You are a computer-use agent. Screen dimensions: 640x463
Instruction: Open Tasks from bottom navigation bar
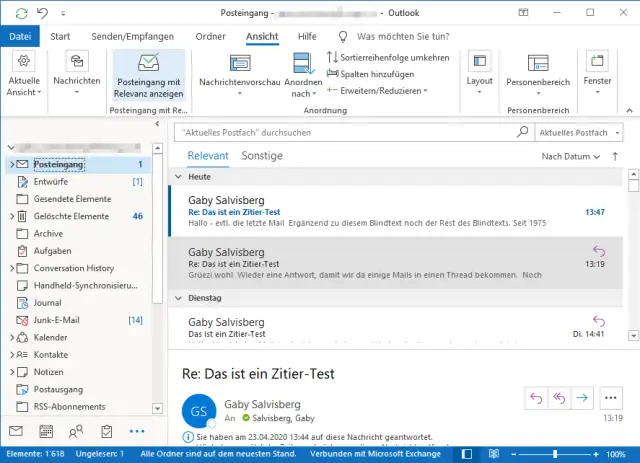tap(107, 432)
